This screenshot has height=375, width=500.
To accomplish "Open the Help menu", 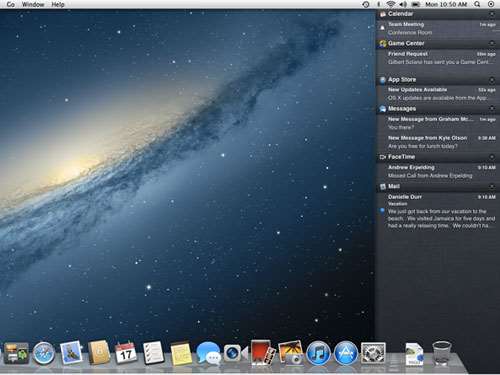I will pos(58,4).
